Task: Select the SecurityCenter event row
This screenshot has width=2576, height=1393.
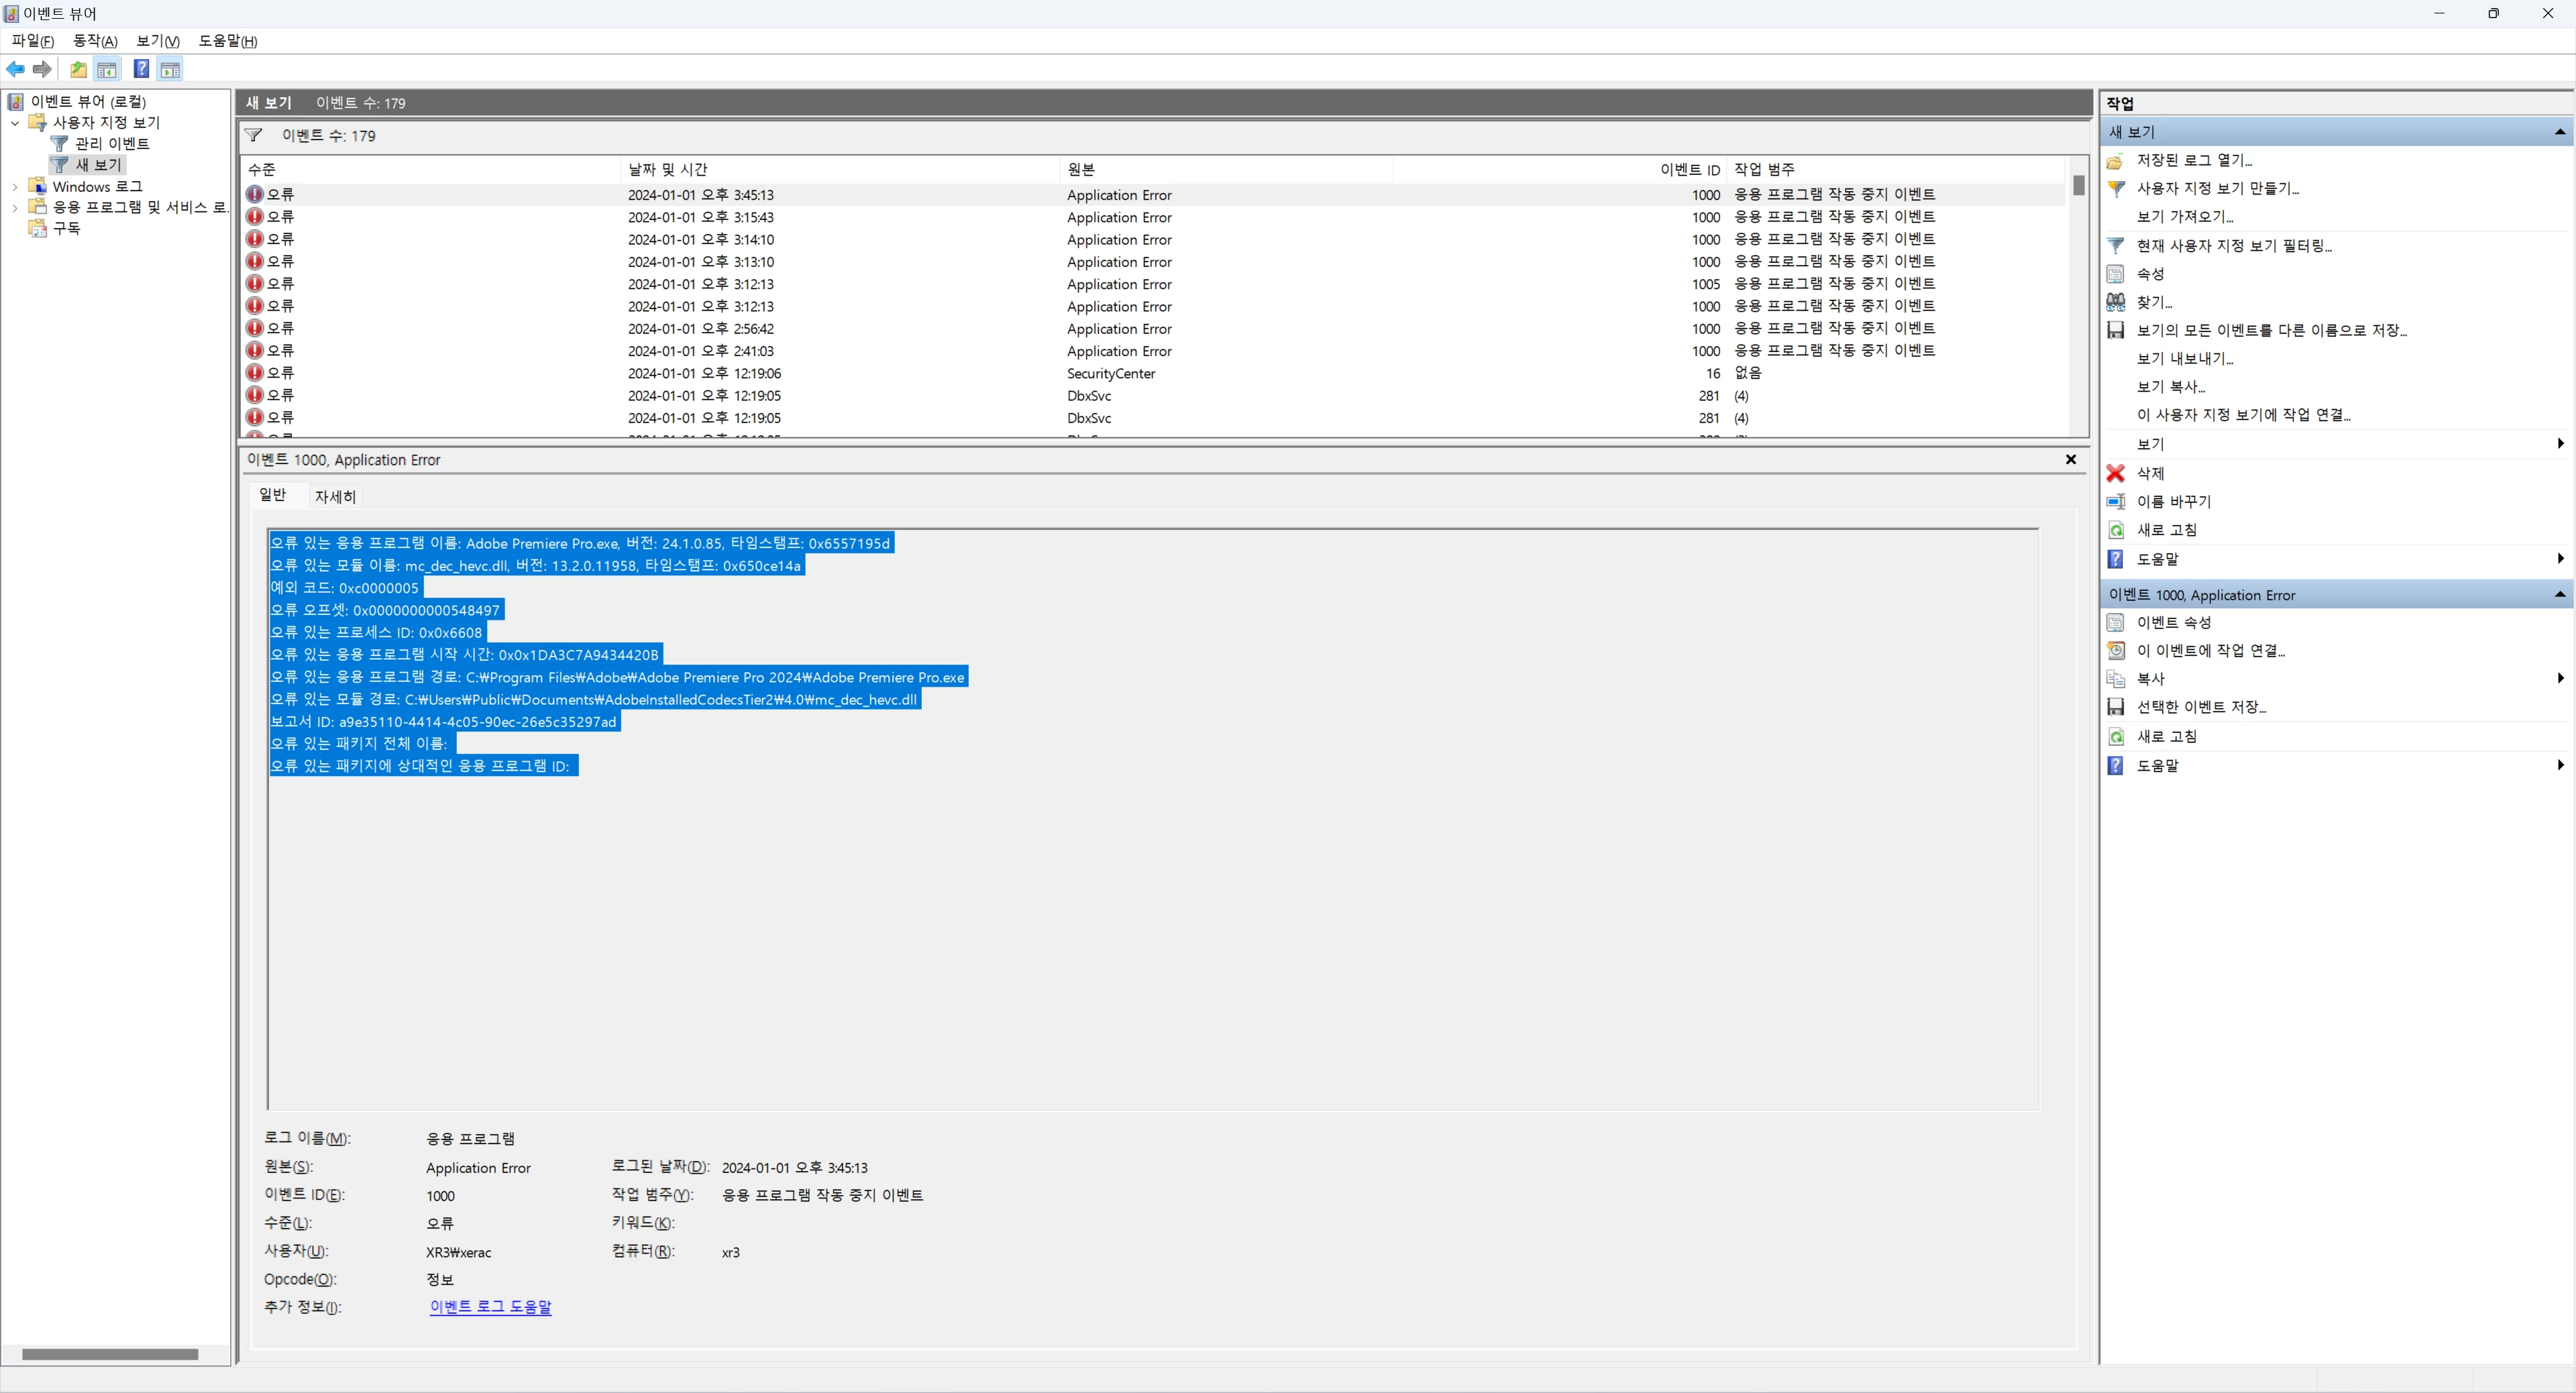Action: pyautogui.click(x=1110, y=373)
